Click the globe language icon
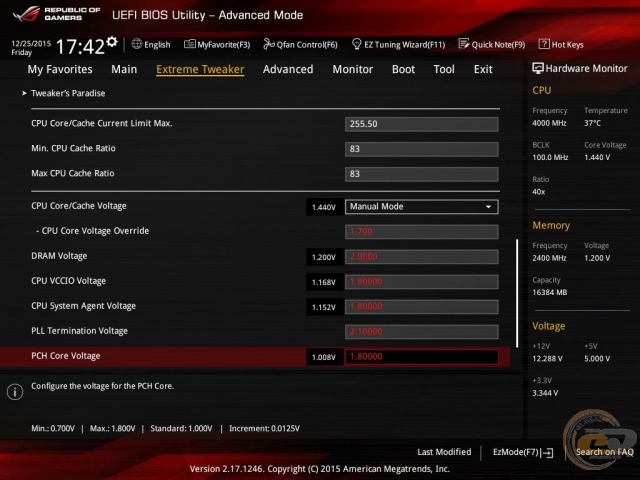This screenshot has height=480, width=640. pyautogui.click(x=137, y=44)
